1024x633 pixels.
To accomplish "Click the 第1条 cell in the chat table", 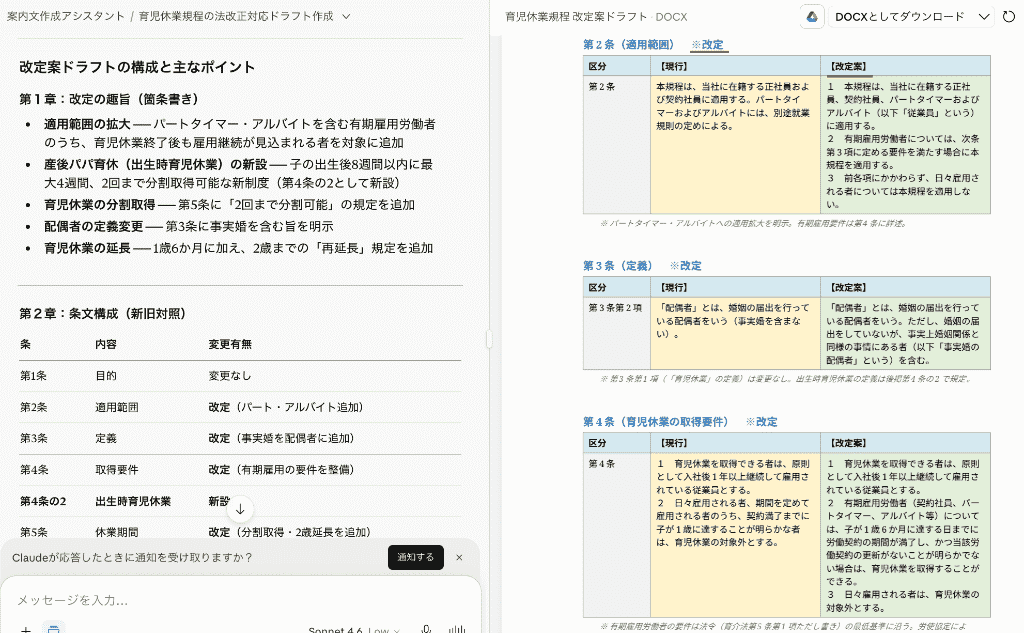I will [33, 376].
